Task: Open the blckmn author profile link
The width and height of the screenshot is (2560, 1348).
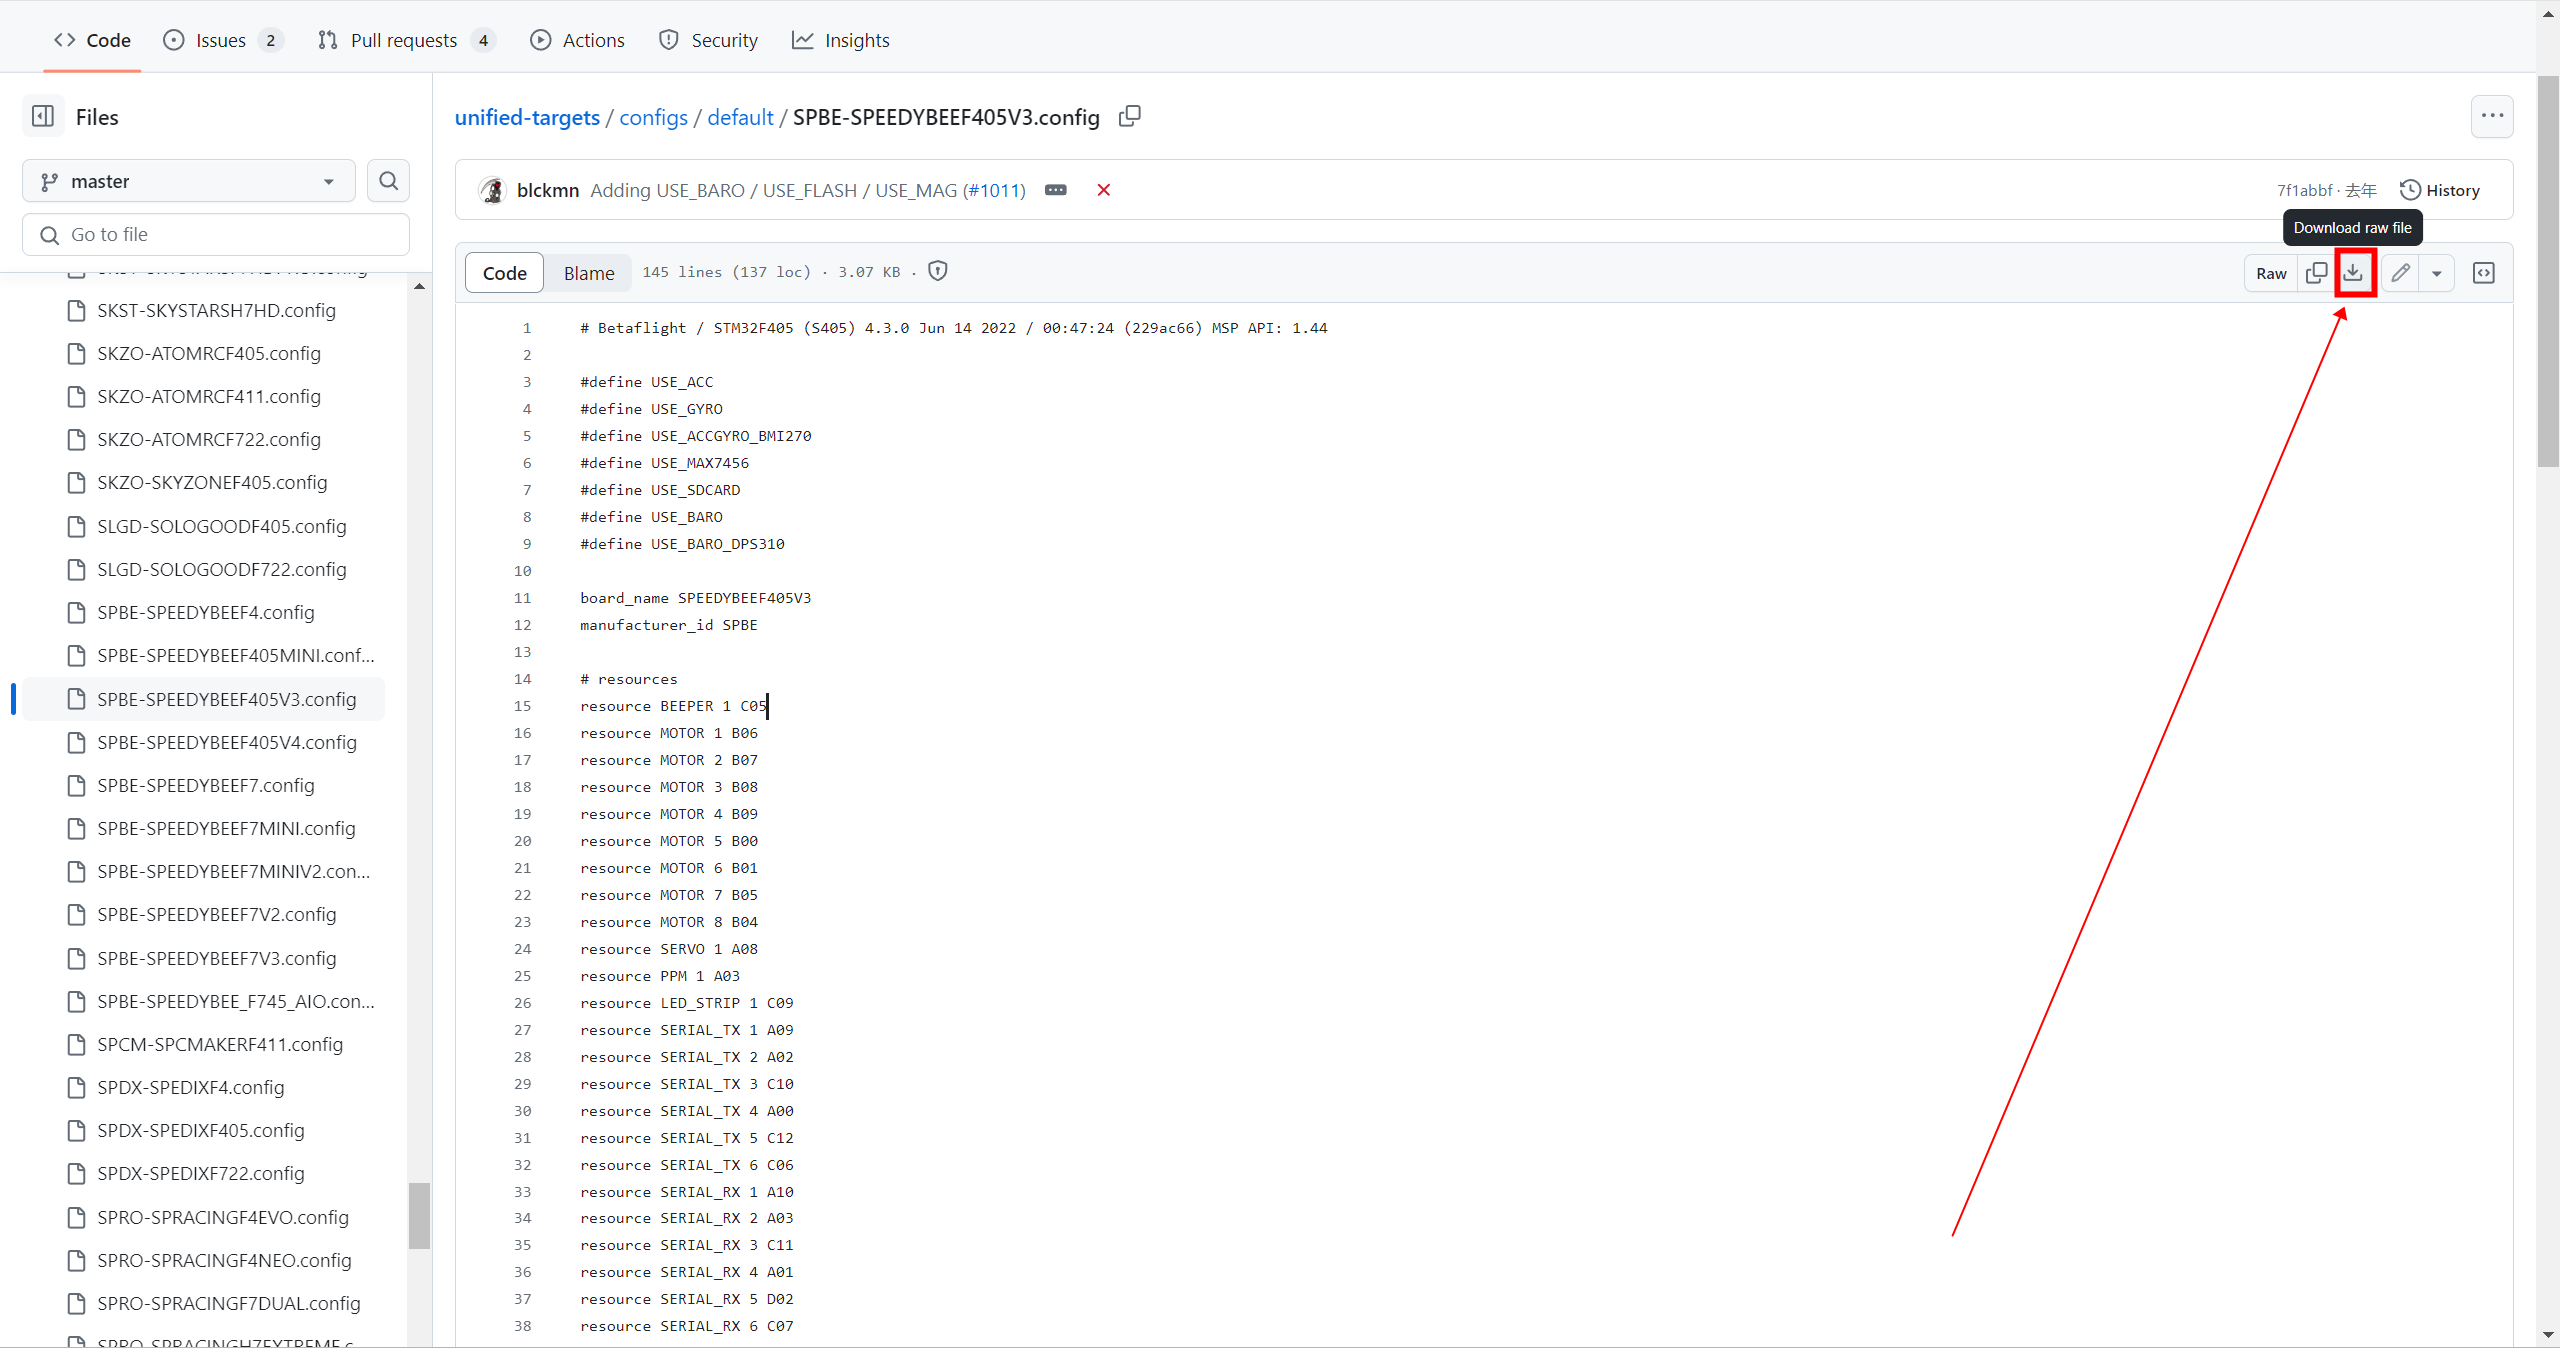Action: tap(548, 190)
